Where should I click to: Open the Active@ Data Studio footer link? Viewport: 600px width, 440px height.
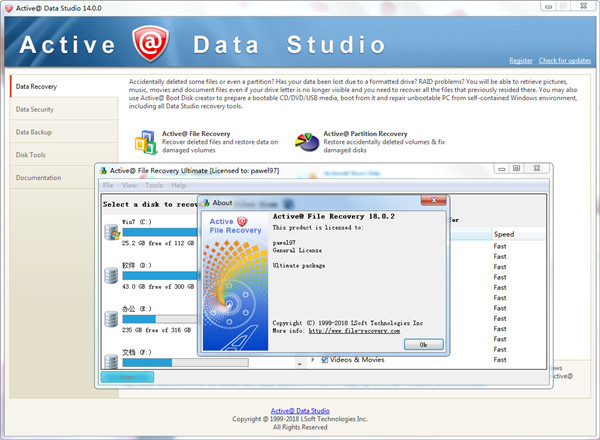pyautogui.click(x=300, y=411)
